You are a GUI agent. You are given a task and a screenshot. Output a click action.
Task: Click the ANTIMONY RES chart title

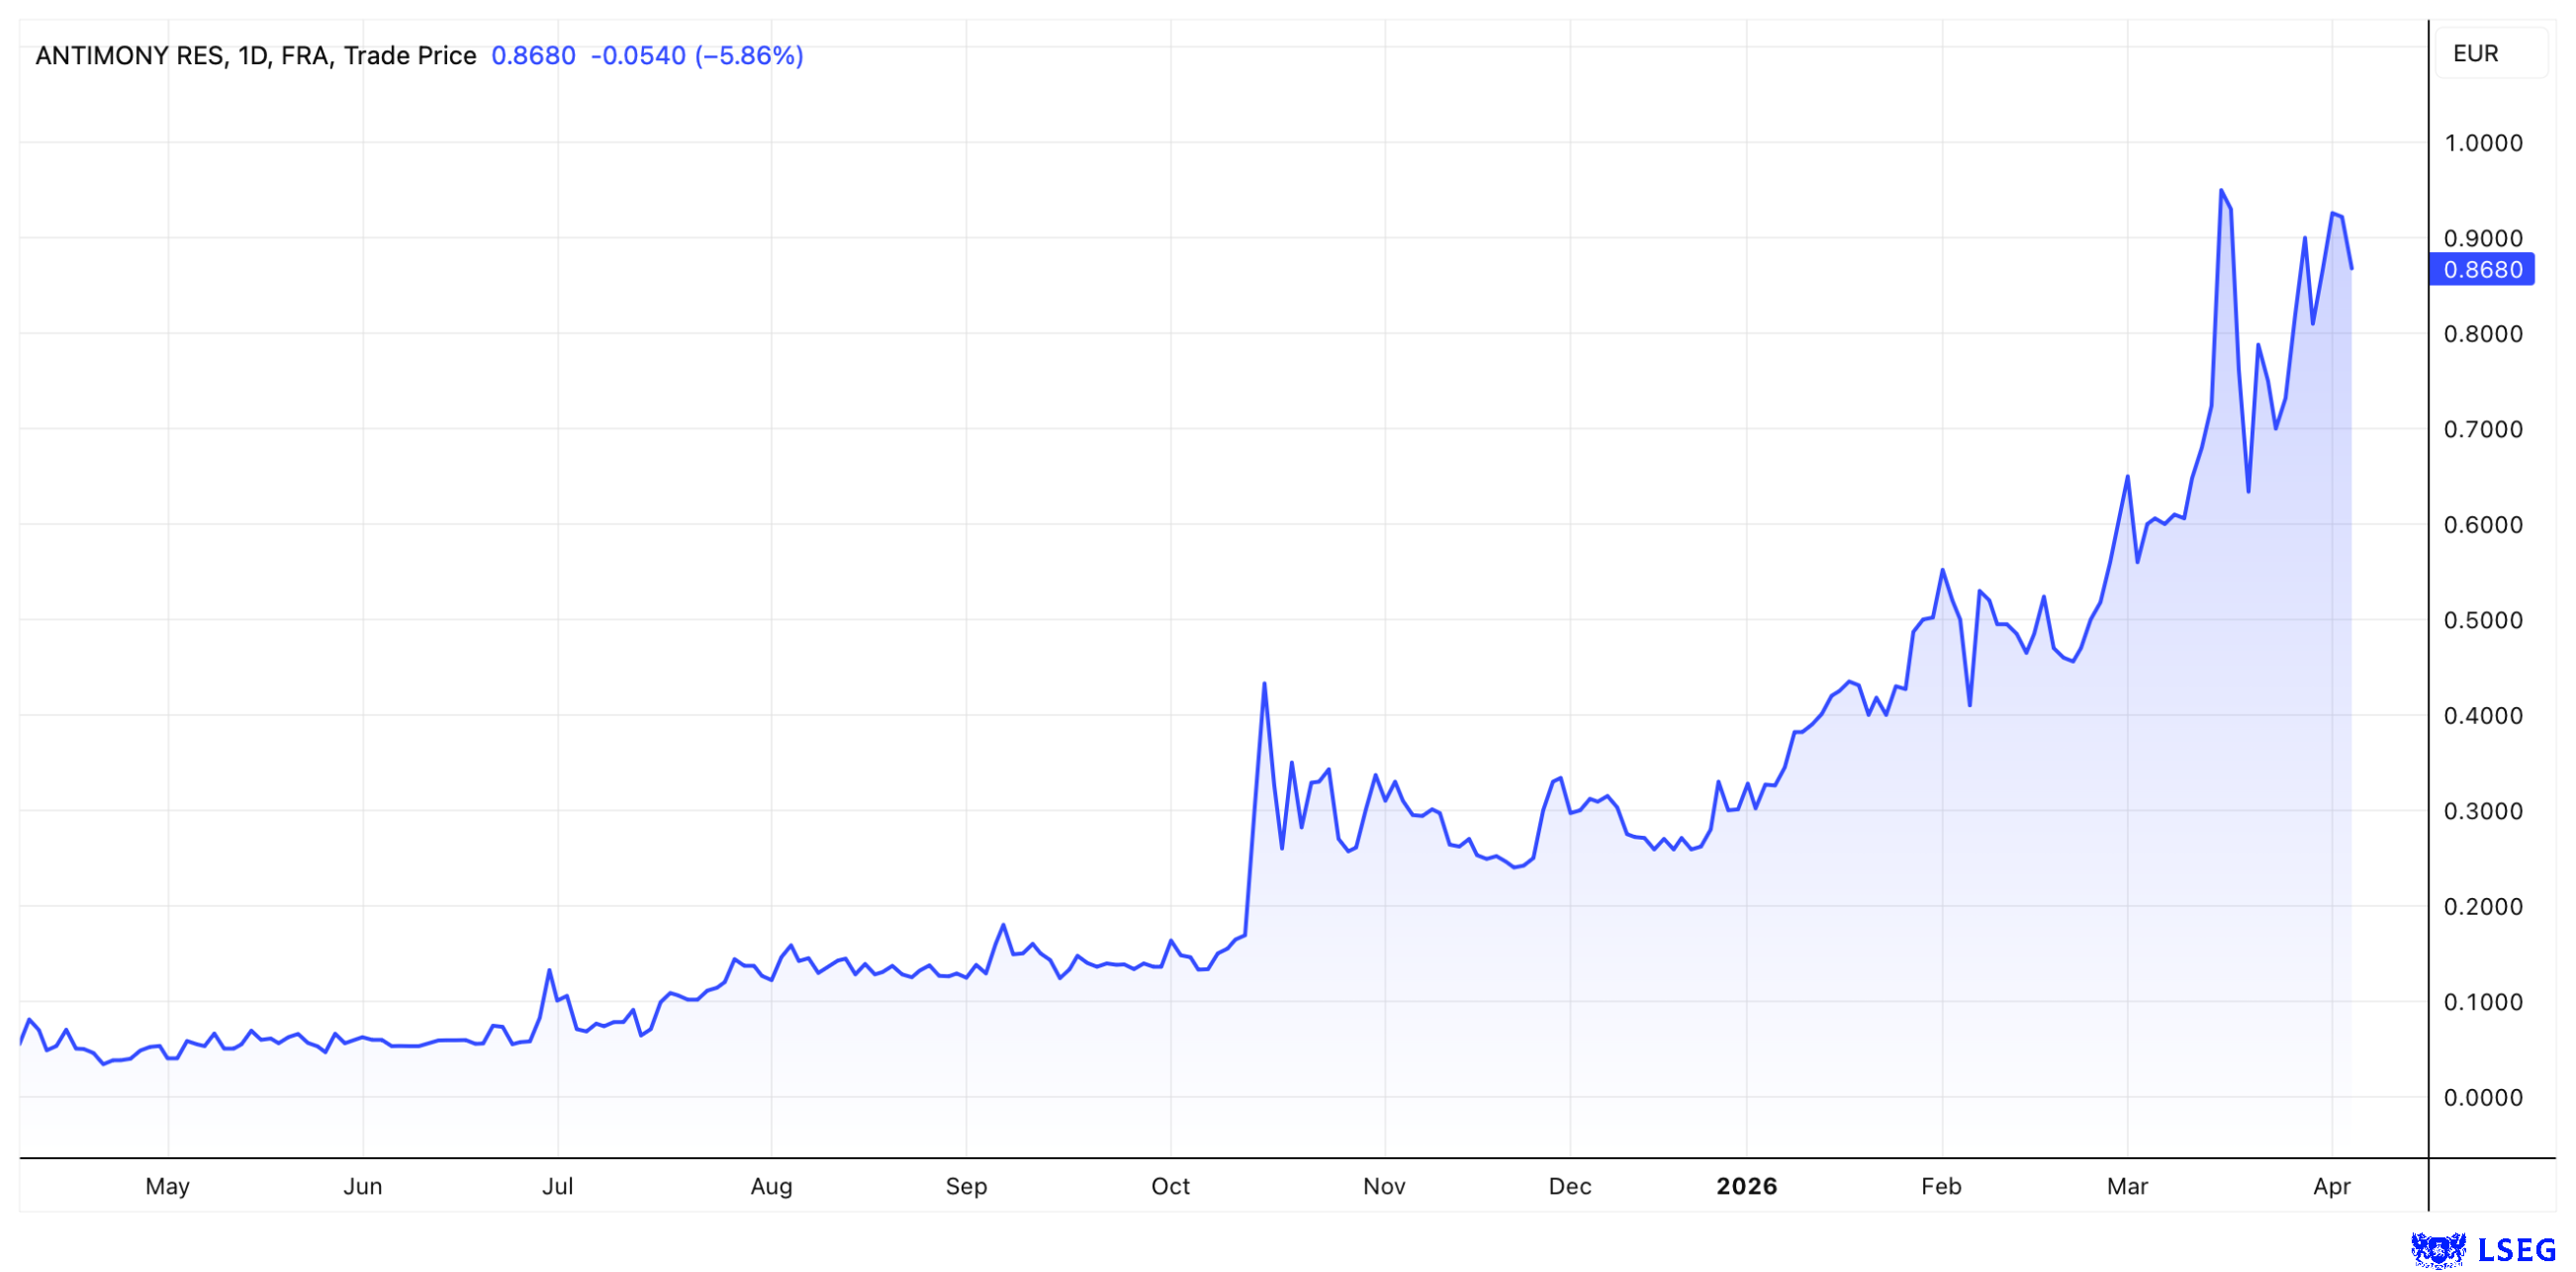(130, 56)
